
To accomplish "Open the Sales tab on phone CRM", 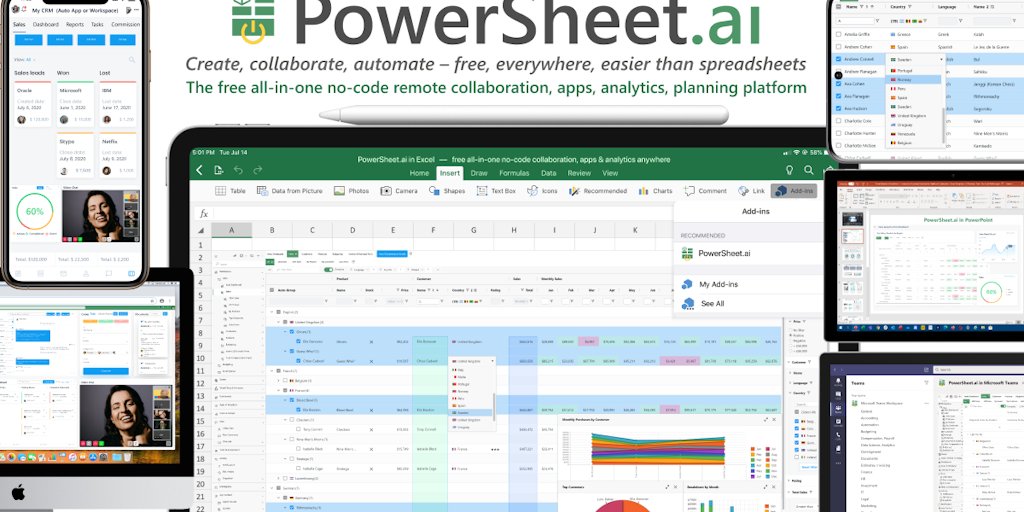I will pyautogui.click(x=20, y=24).
